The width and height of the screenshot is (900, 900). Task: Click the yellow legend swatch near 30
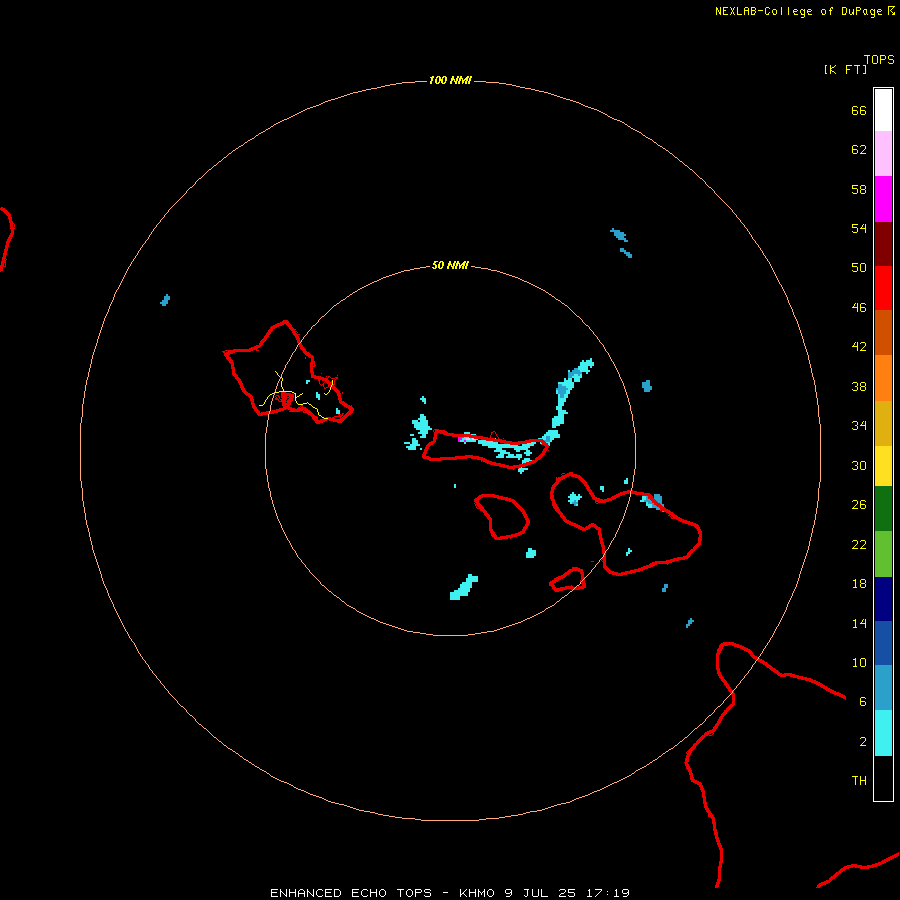click(x=883, y=465)
